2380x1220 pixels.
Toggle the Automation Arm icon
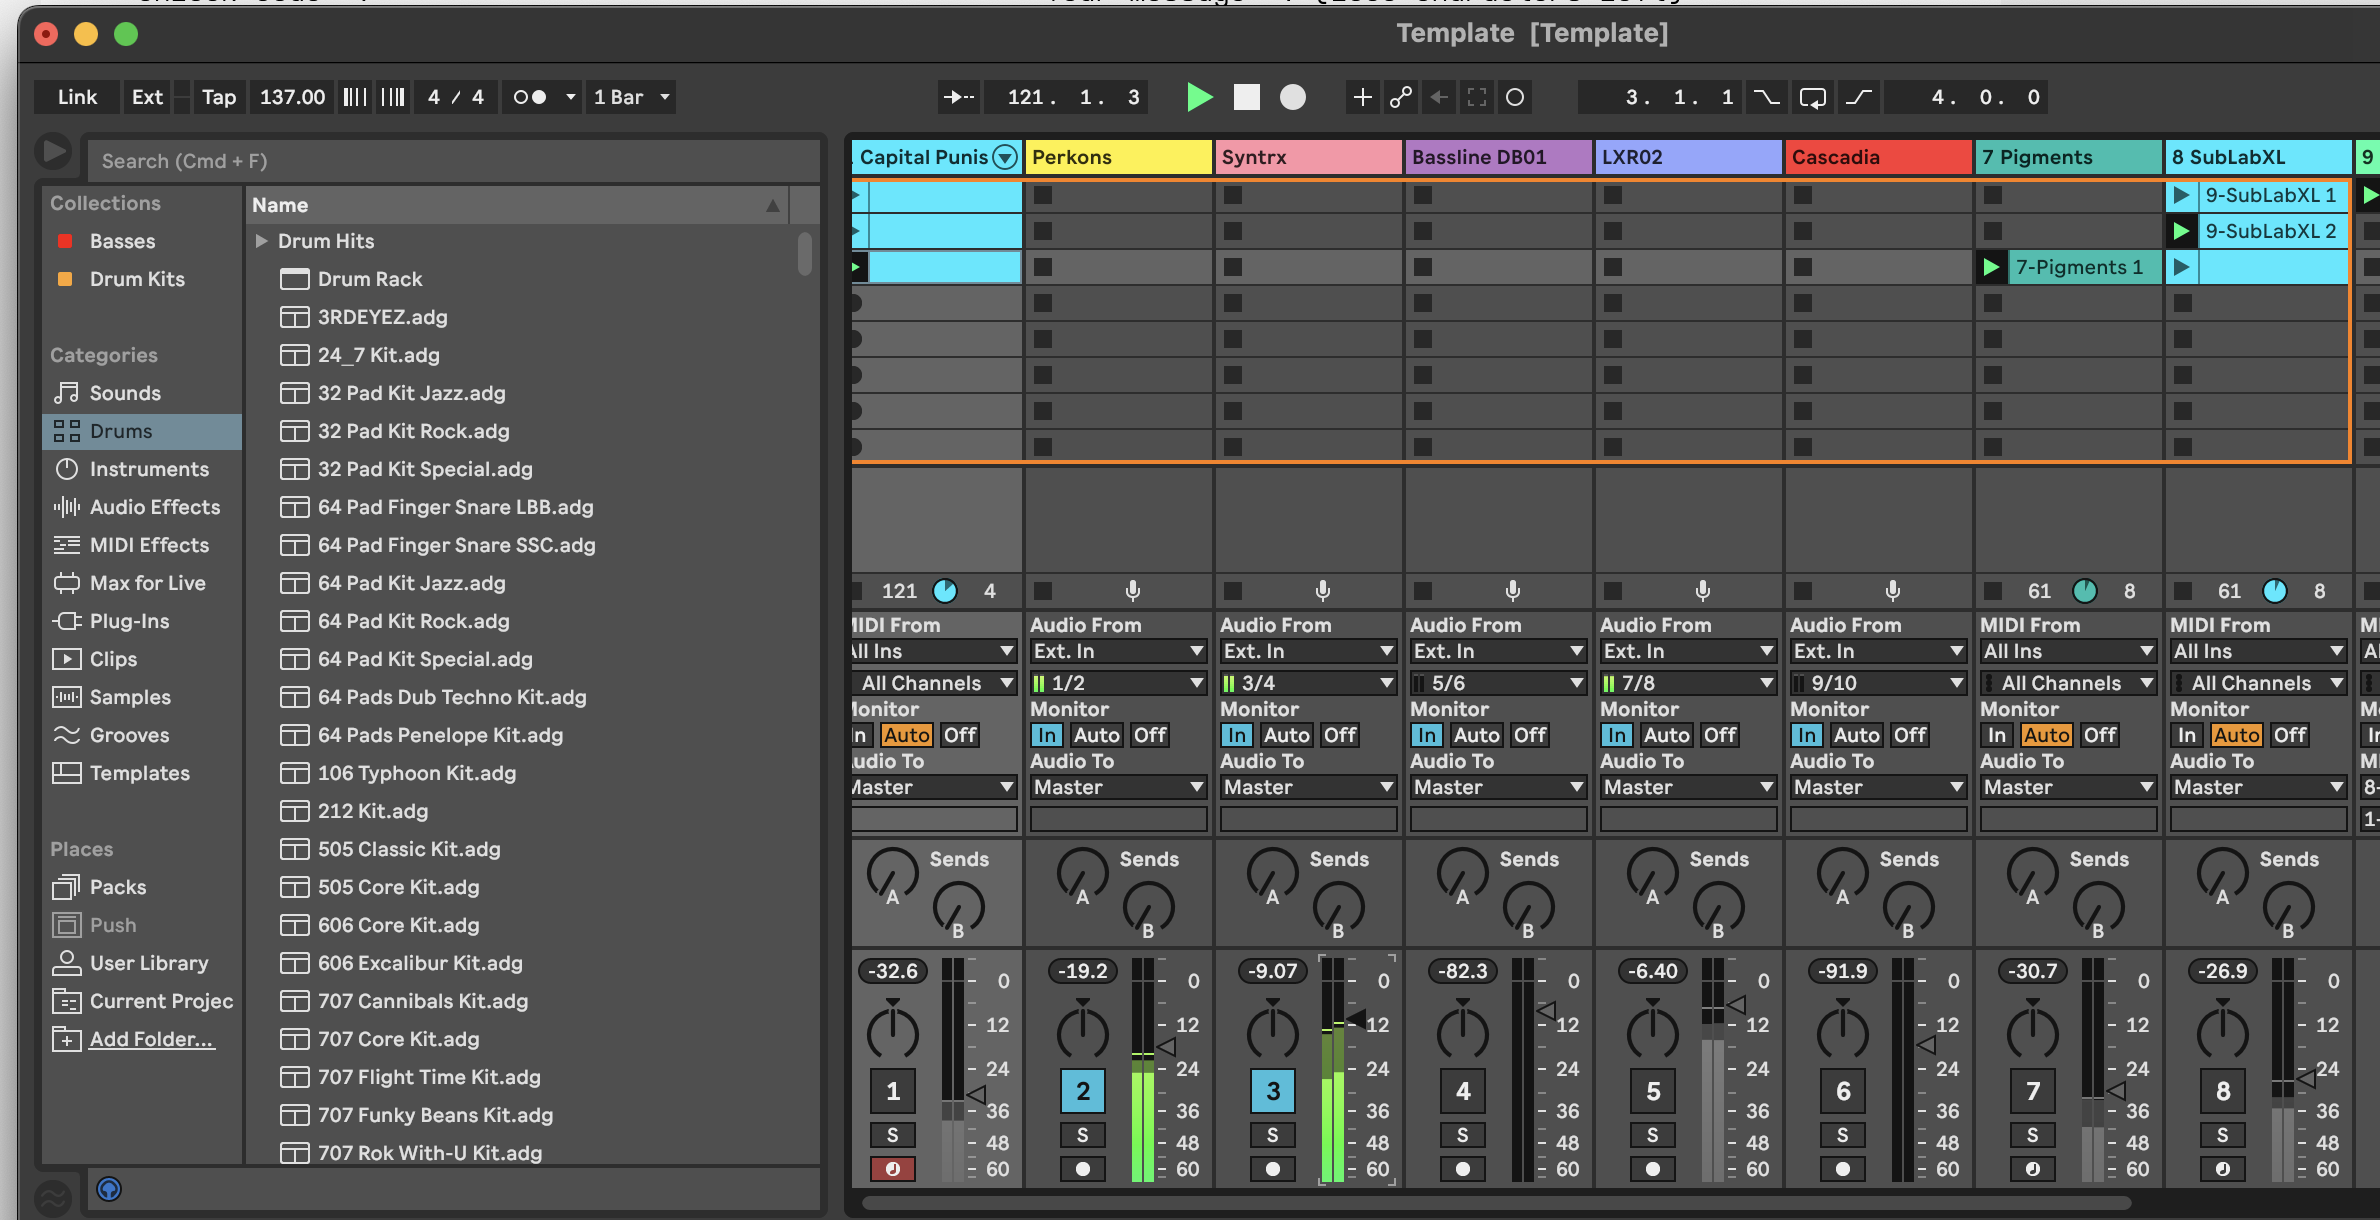[1401, 97]
